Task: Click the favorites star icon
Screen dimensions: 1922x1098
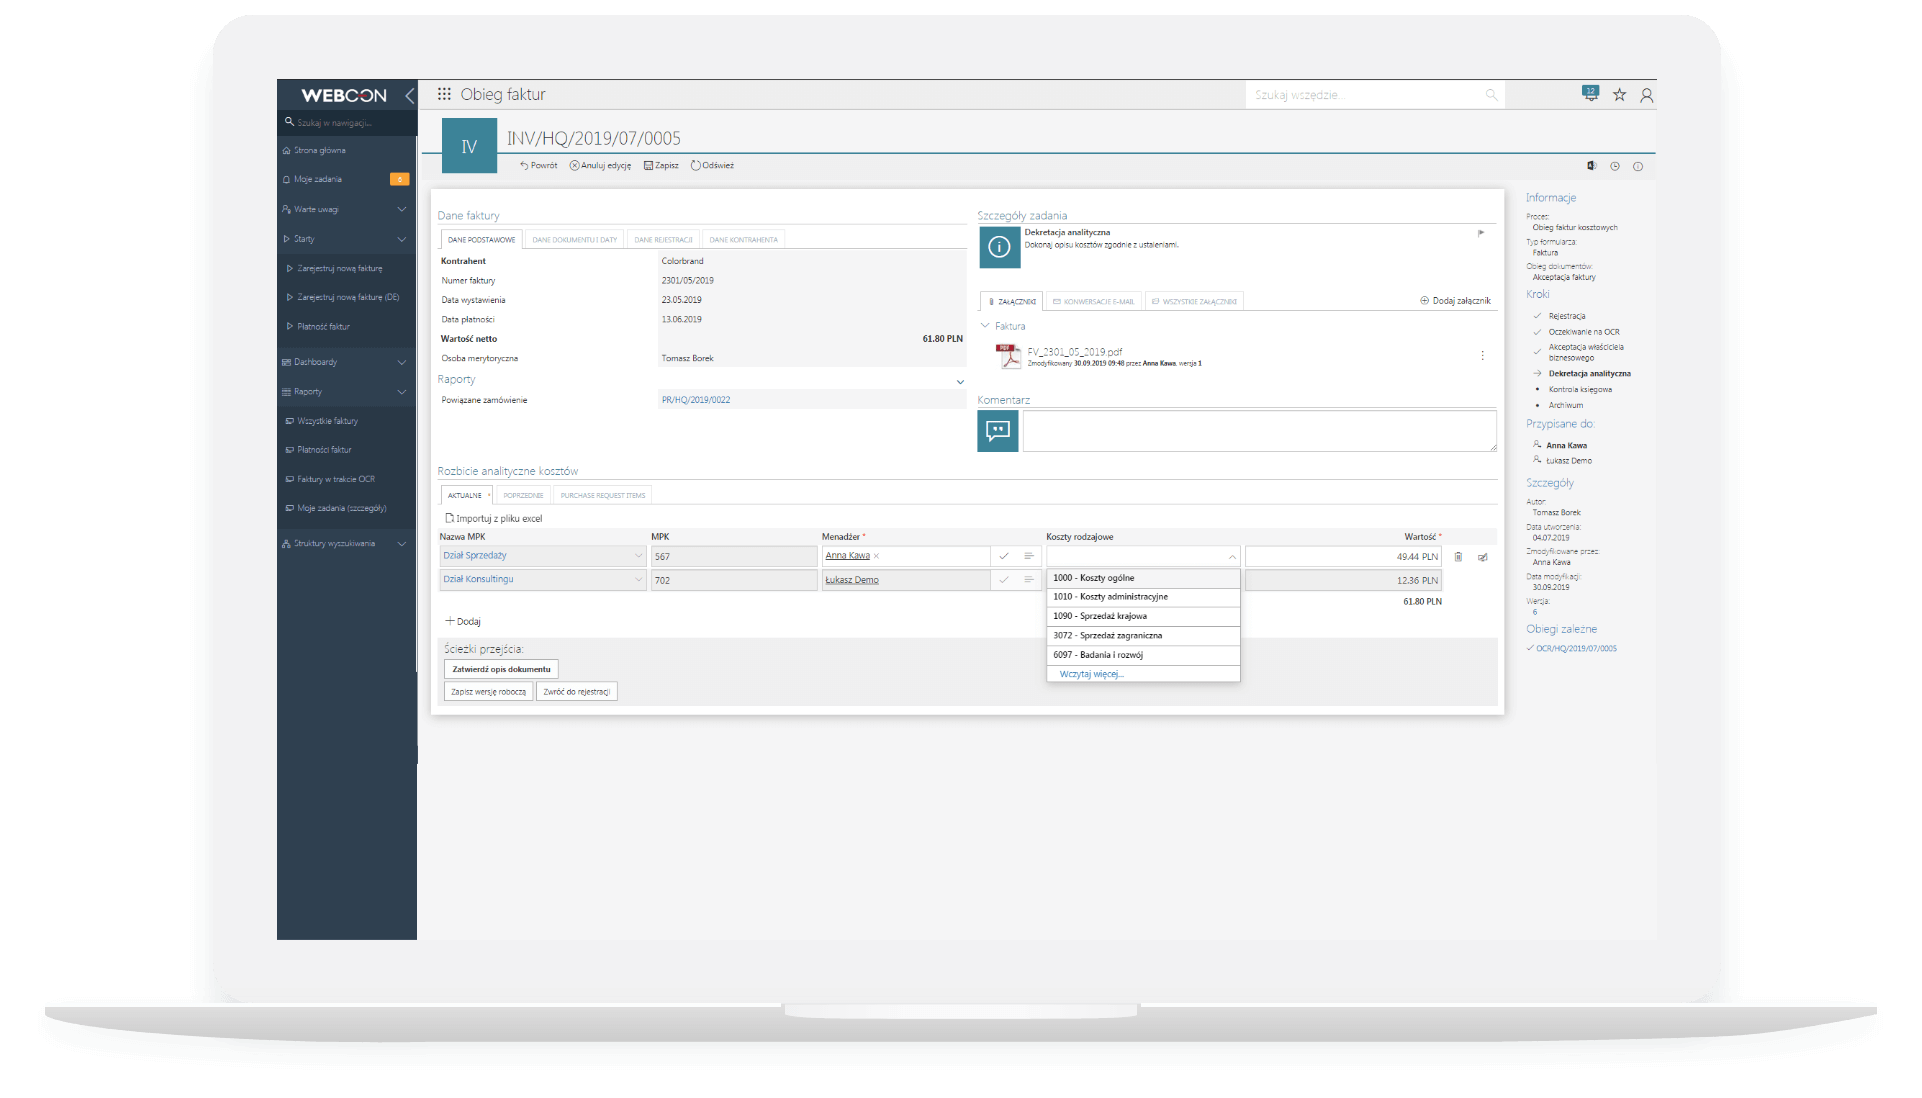Action: [1619, 94]
